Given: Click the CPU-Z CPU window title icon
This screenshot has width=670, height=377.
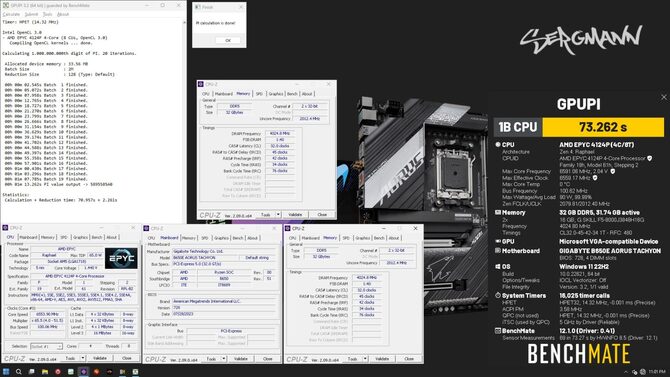Looking at the screenshot, I should coord(5,228).
